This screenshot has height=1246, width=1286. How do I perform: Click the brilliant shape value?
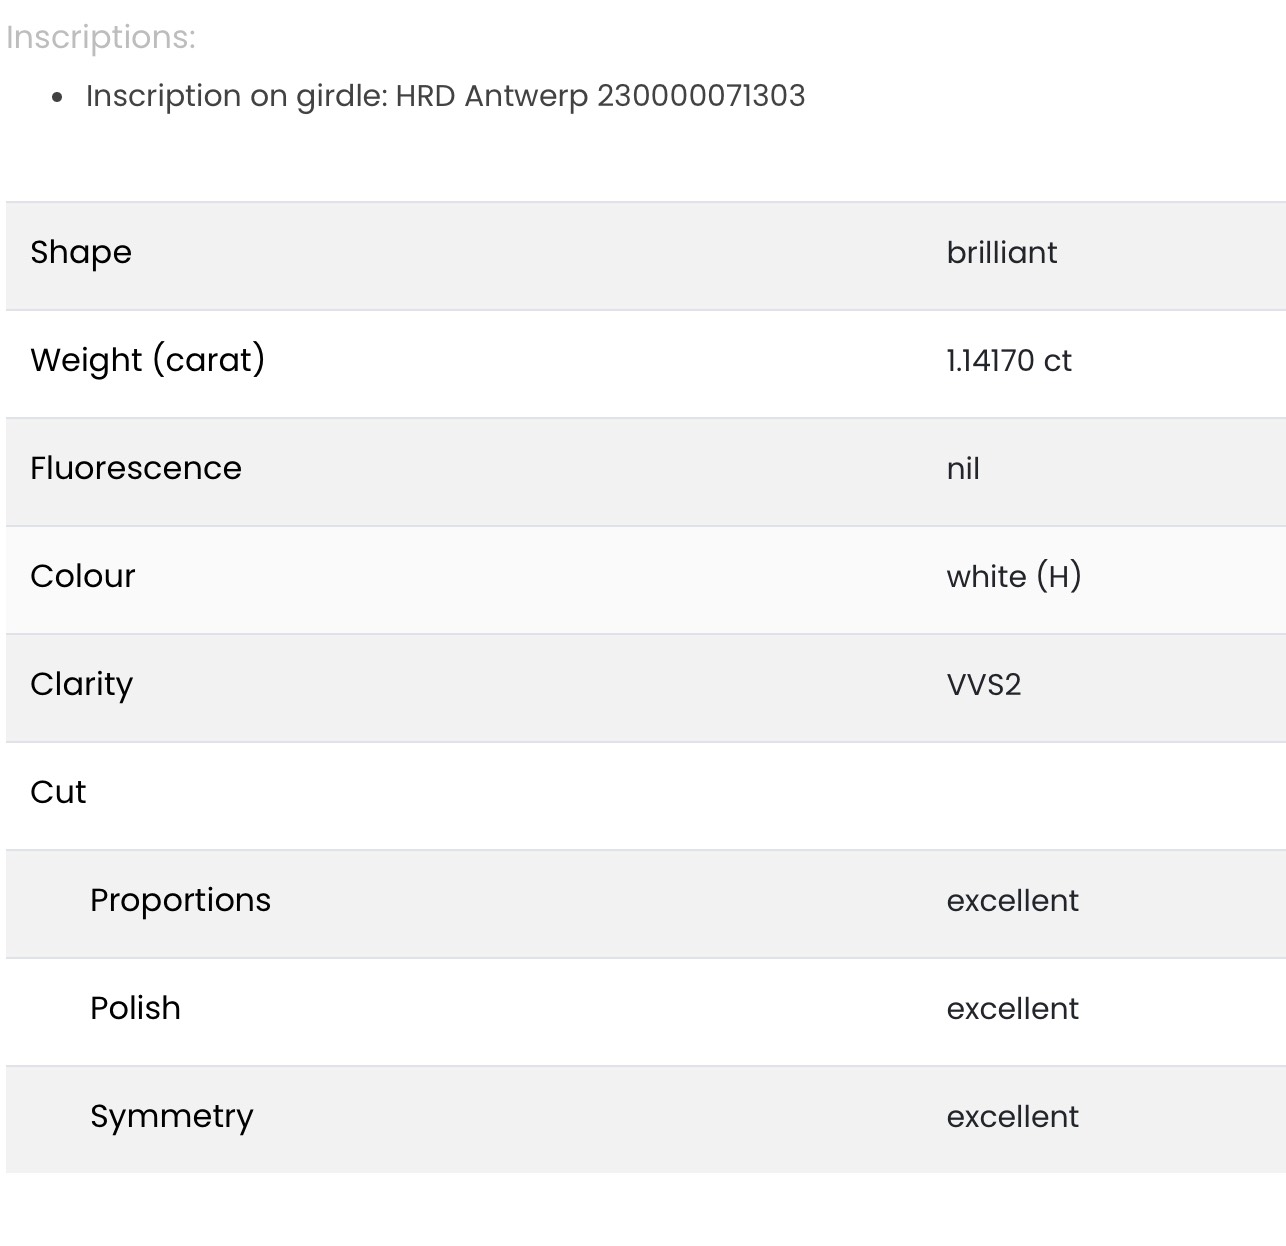[1002, 253]
